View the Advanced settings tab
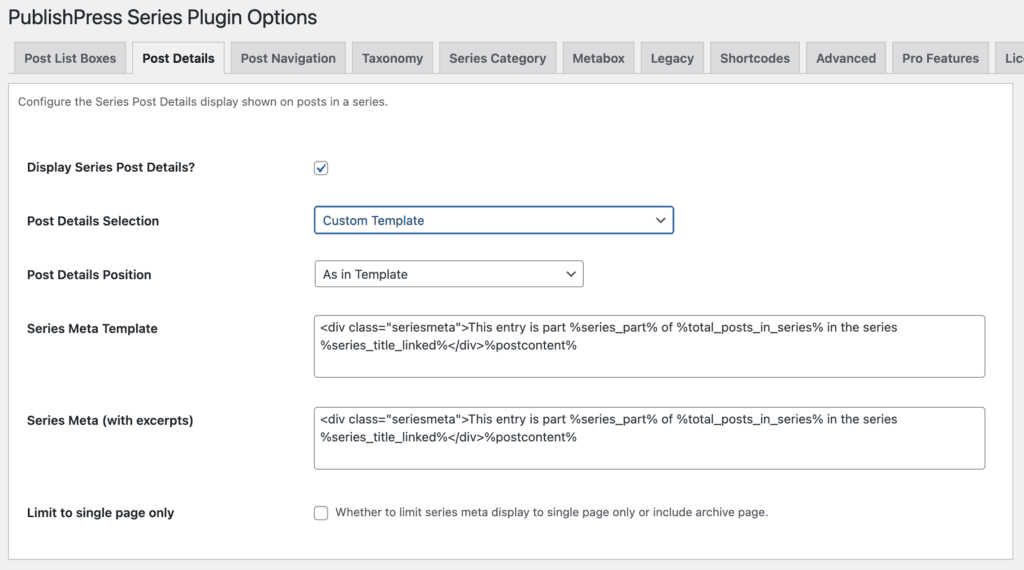 (845, 58)
